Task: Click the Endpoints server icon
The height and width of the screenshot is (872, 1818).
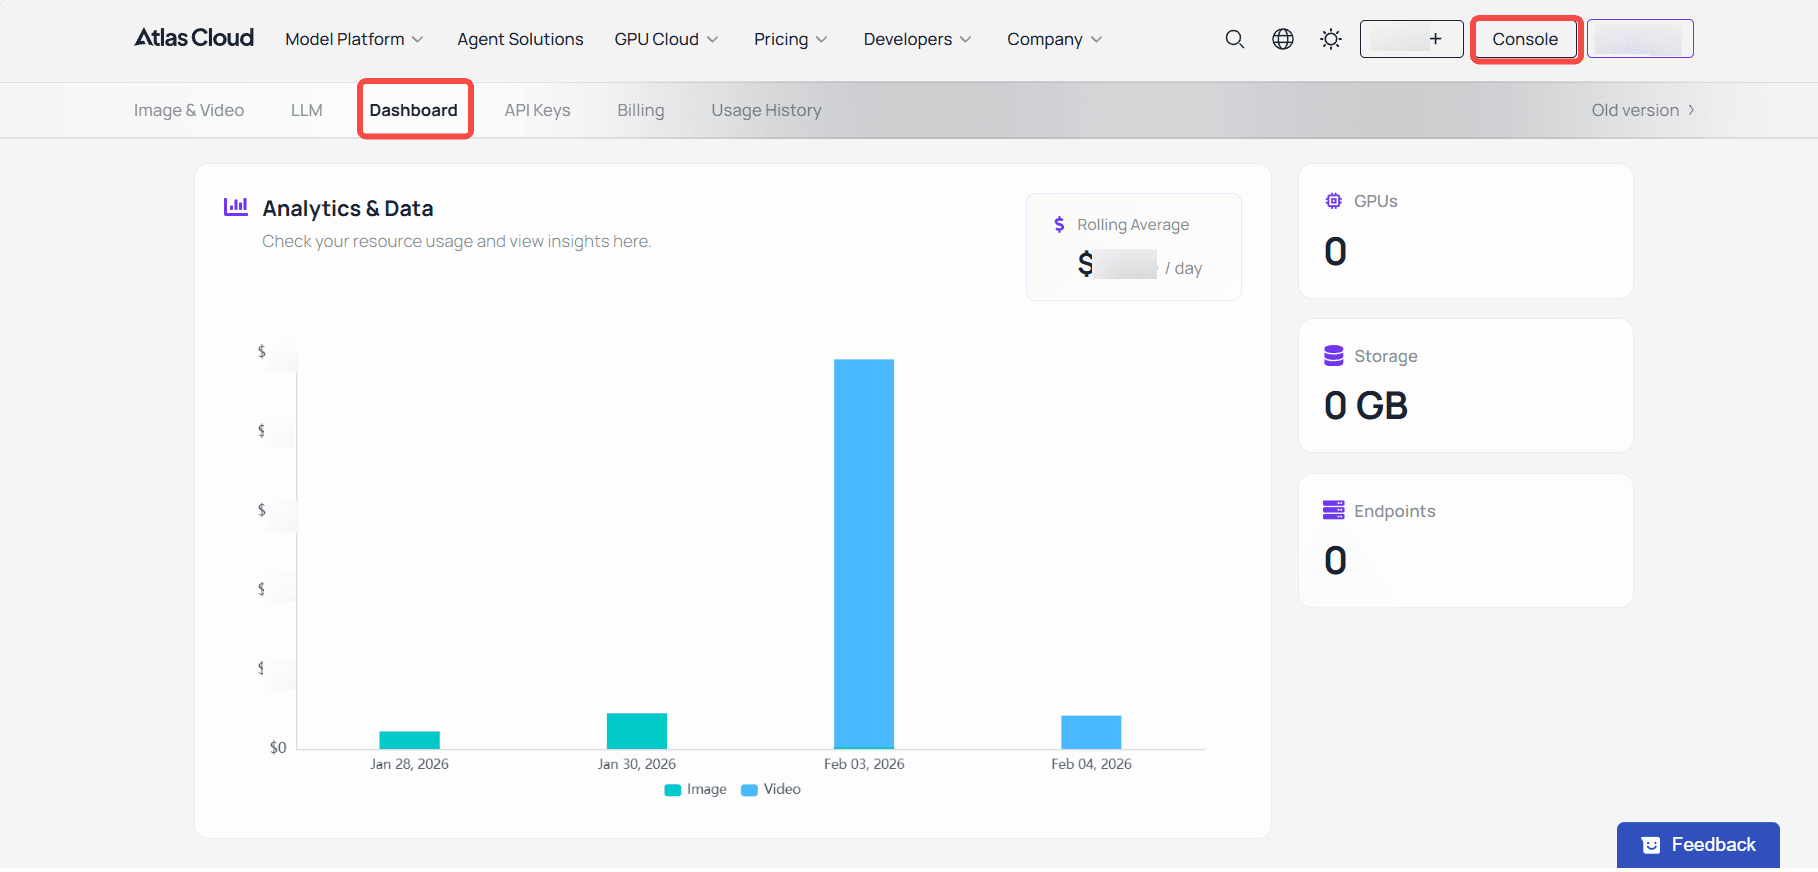Action: (x=1333, y=511)
